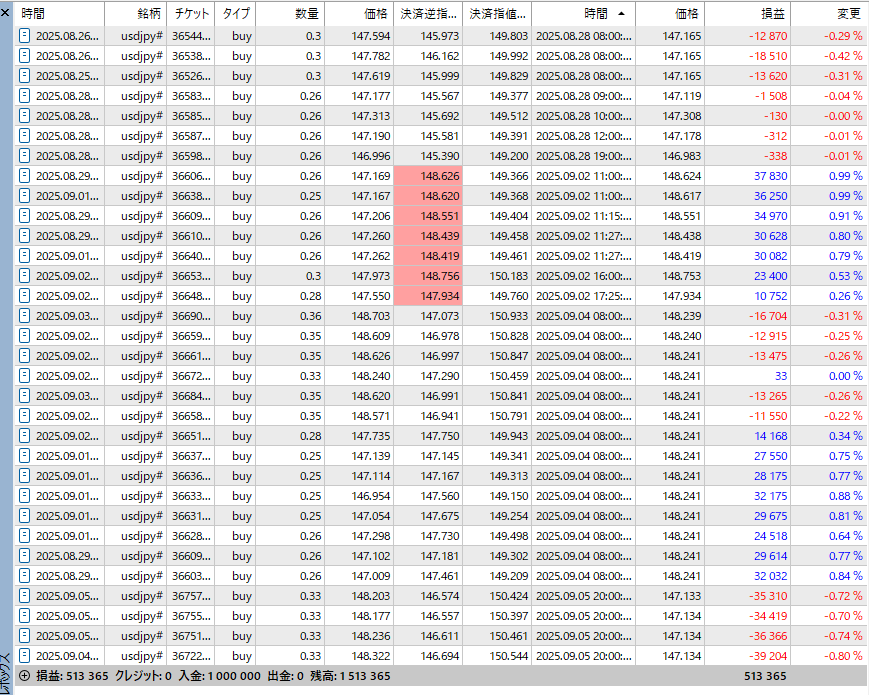The height and width of the screenshot is (695, 869).
Task: Click the trade icon for ticket 36672
Action: [x=24, y=376]
